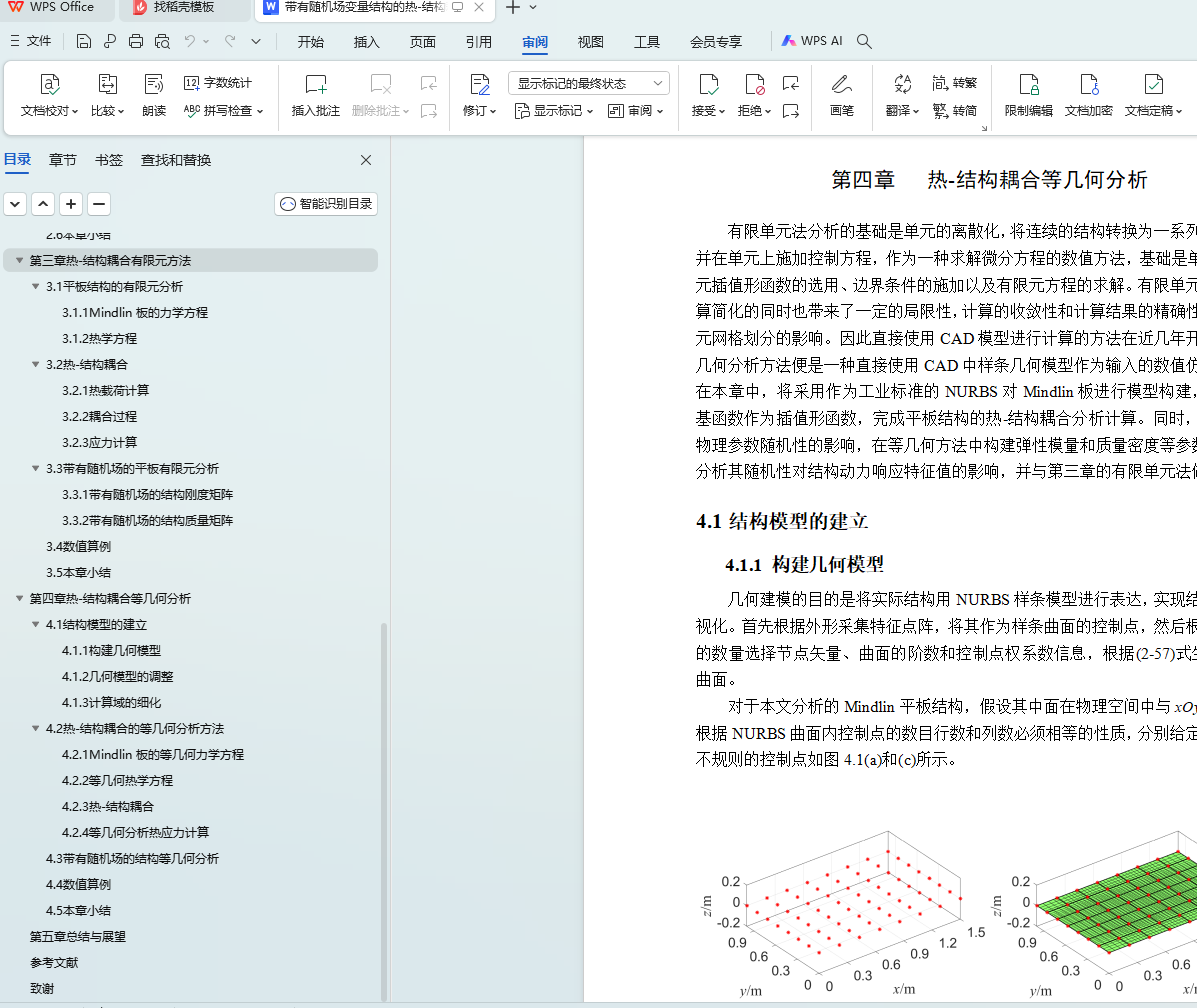
Task: Click the print preview icon
Action: click(x=162, y=41)
